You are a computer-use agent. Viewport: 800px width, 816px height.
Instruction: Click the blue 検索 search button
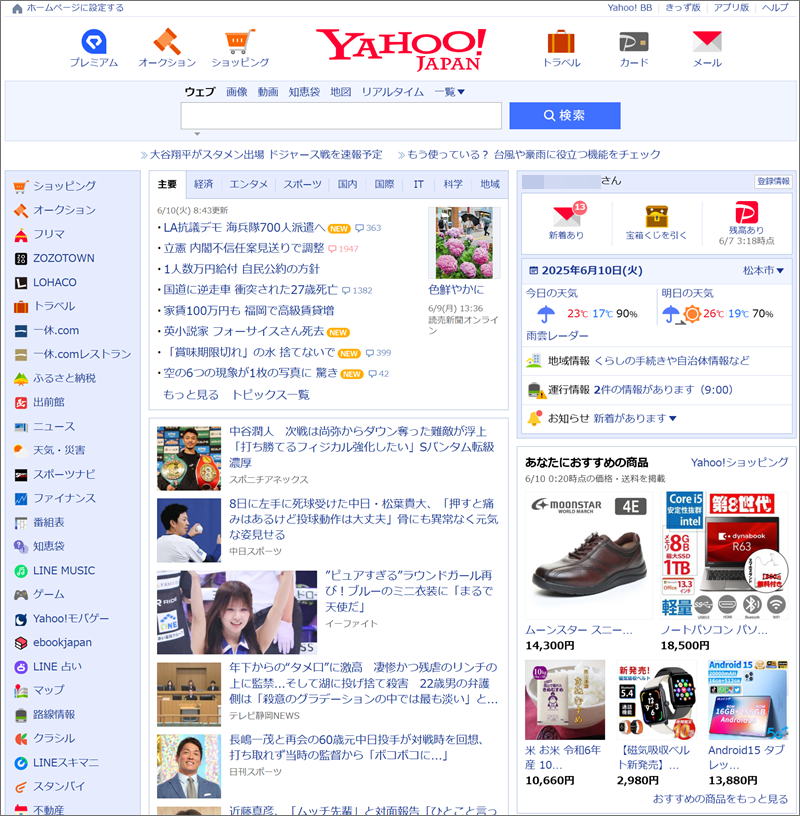point(565,116)
